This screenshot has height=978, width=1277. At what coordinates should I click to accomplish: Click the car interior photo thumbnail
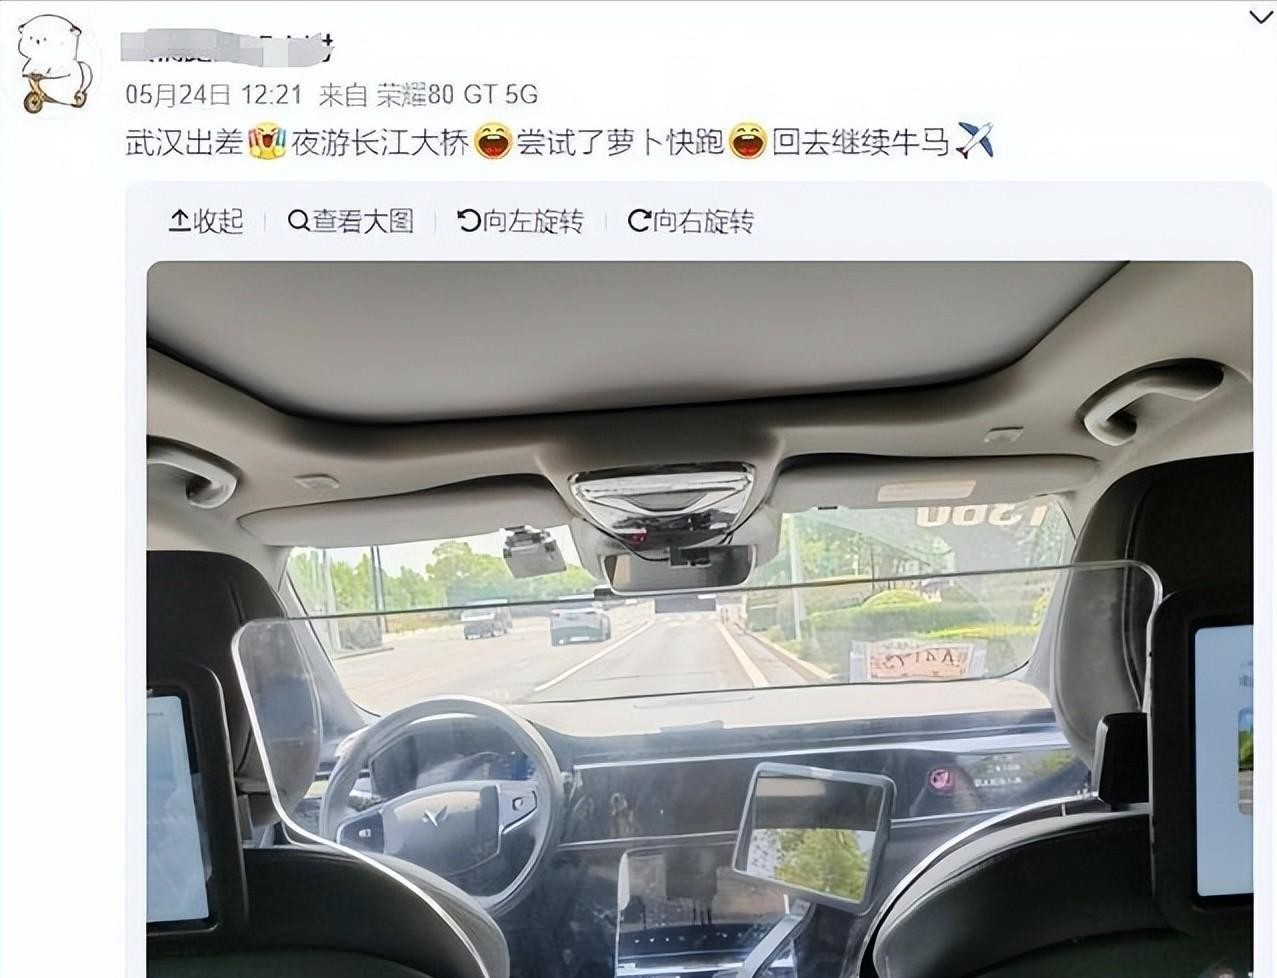pyautogui.click(x=700, y=619)
